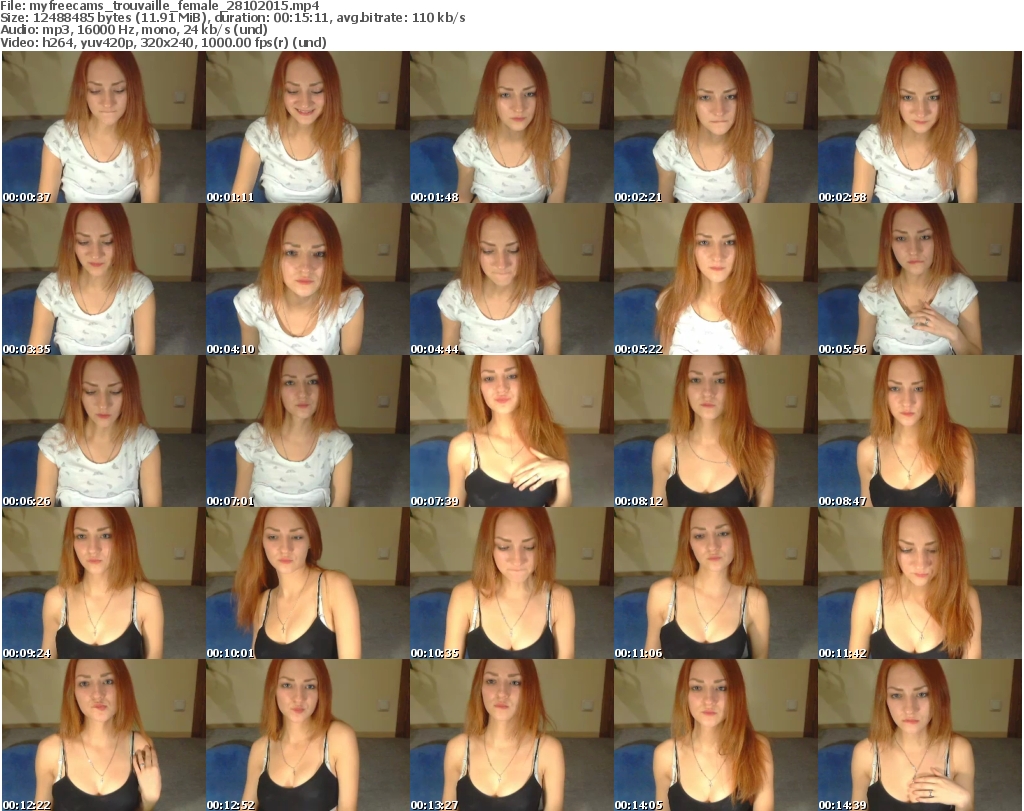Open the frame stamped 00:04:10
Image resolution: width=1024 pixels, height=811 pixels.
coord(307,279)
